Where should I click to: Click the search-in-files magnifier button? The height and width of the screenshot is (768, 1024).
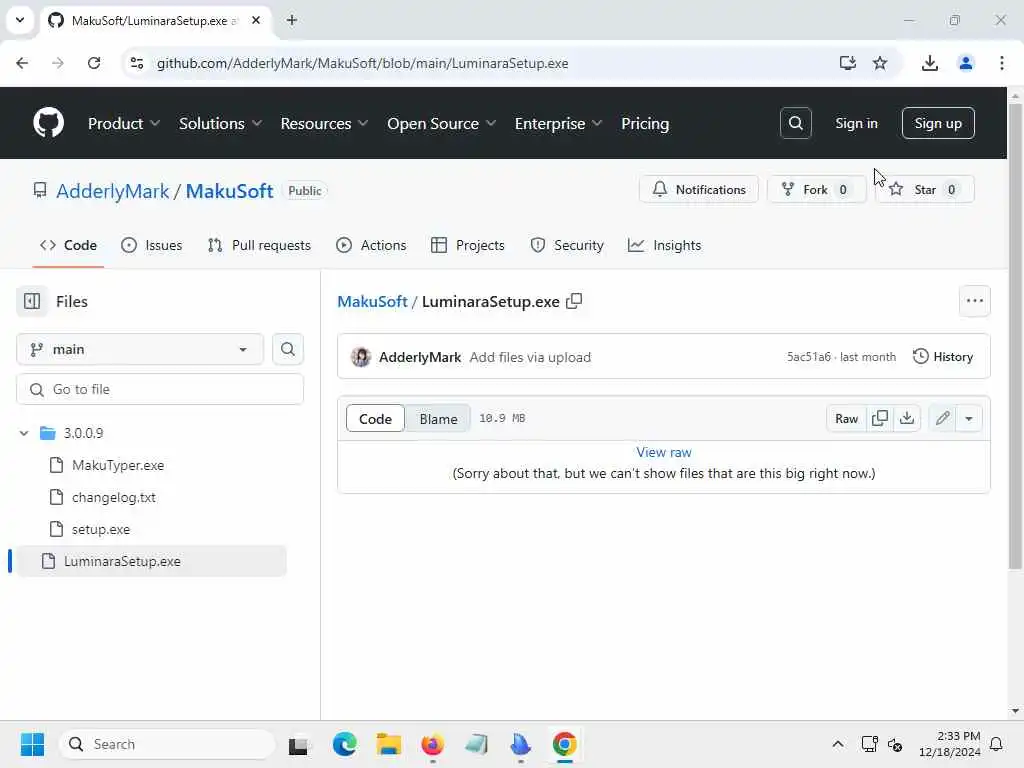(x=287, y=349)
